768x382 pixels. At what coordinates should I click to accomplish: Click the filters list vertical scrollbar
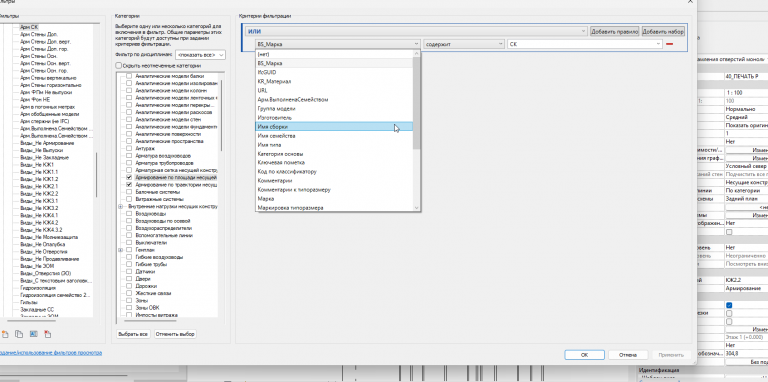point(96,175)
